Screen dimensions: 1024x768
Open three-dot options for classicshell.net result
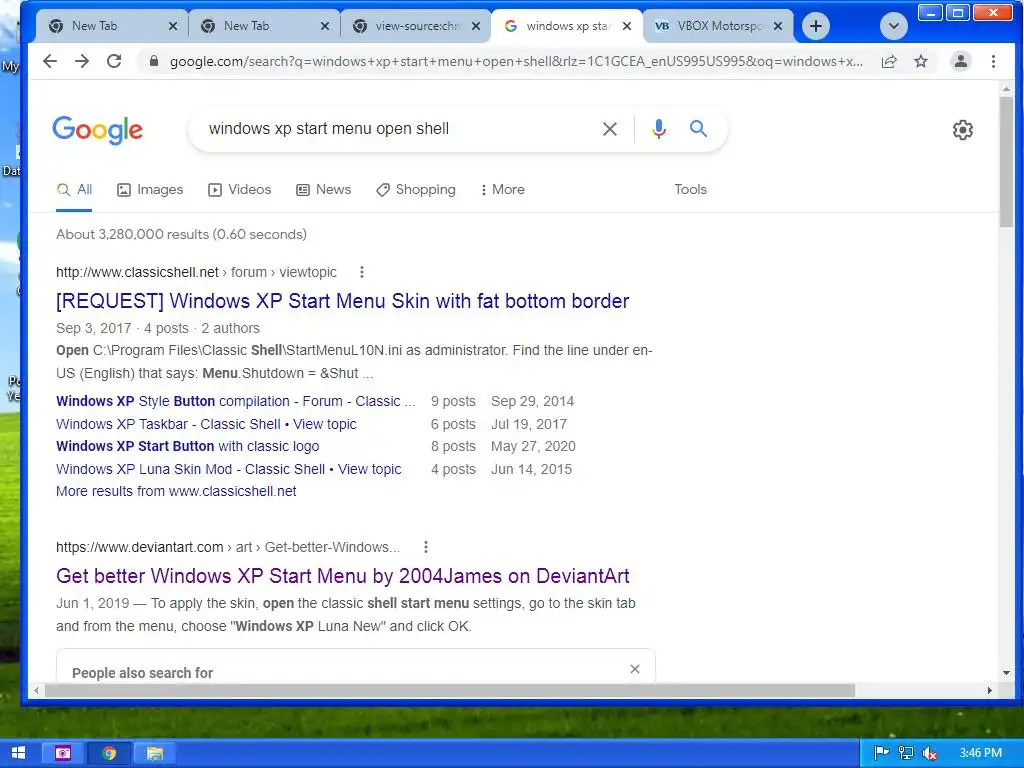click(362, 272)
